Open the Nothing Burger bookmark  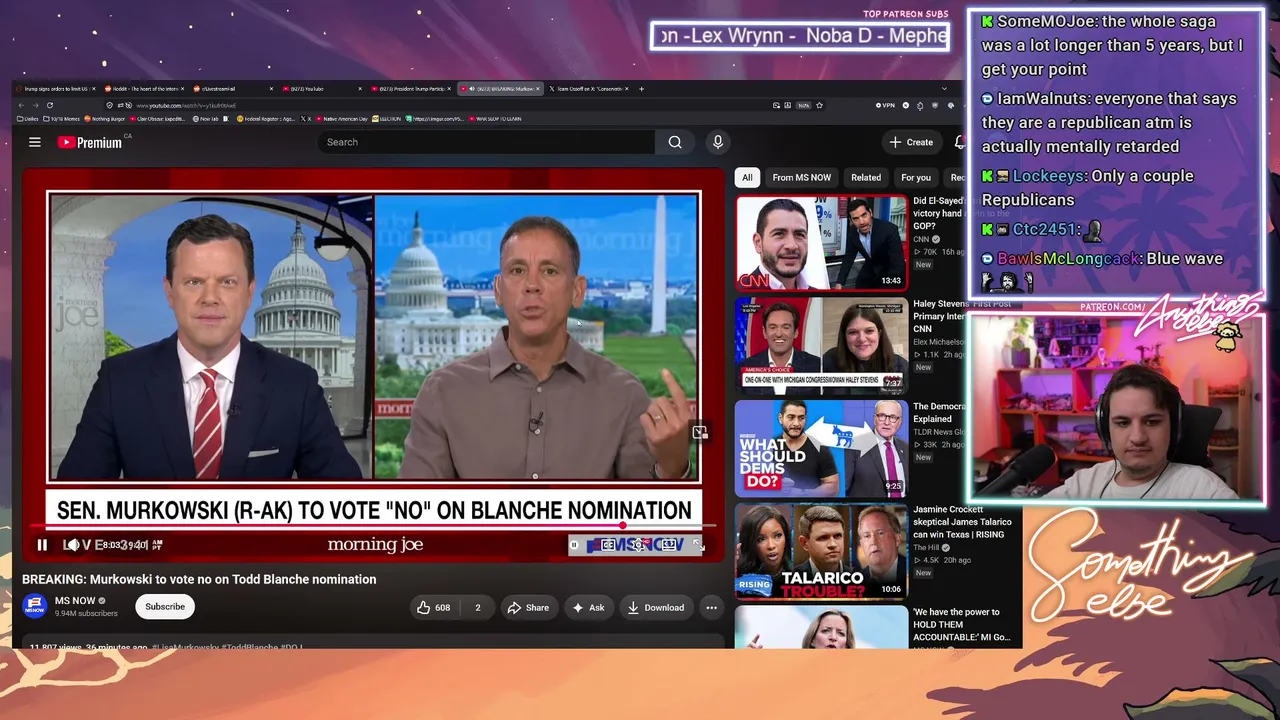105,119
